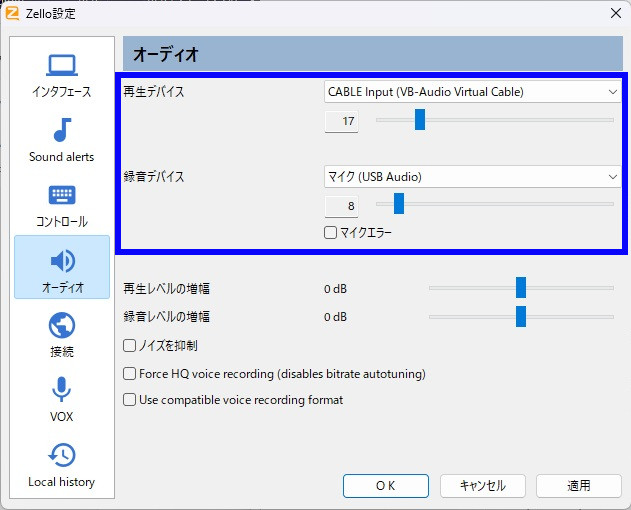Select the Sound alerts music note icon
Image resolution: width=631 pixels, height=510 pixels.
[62, 131]
